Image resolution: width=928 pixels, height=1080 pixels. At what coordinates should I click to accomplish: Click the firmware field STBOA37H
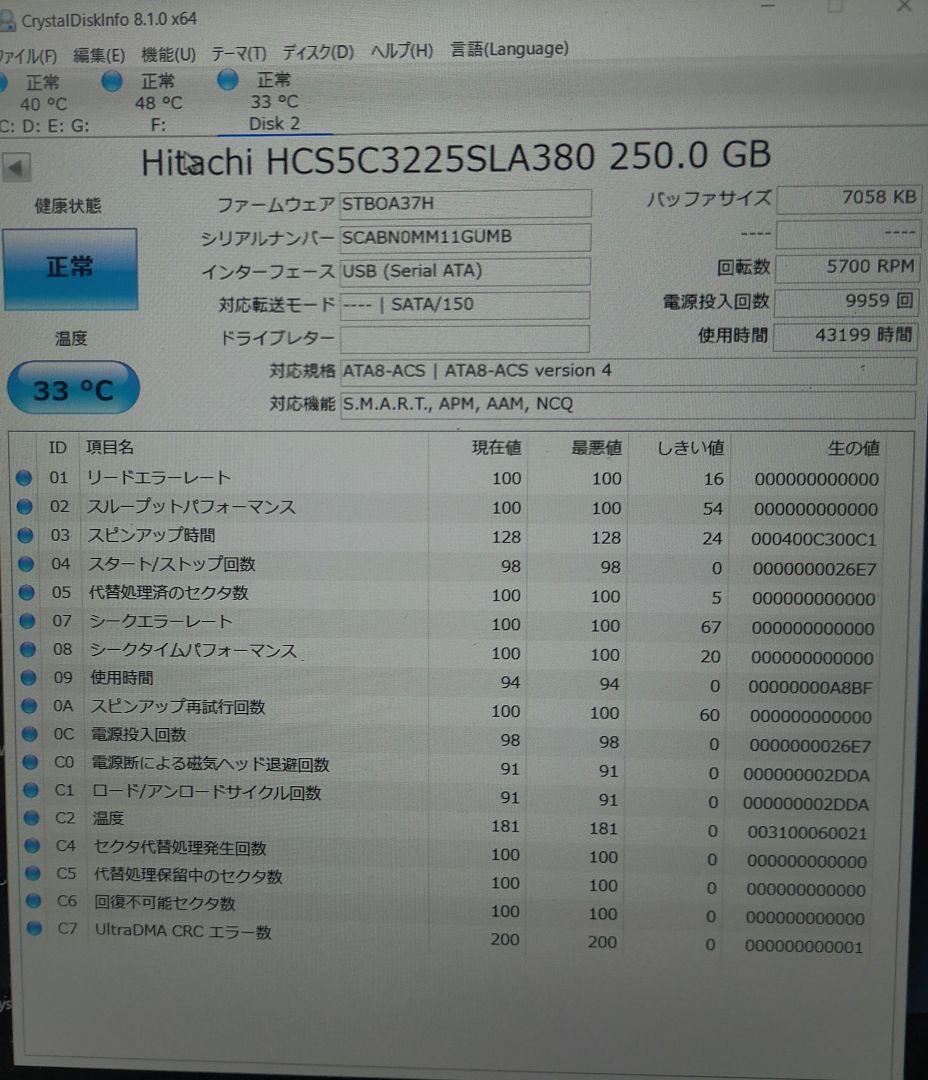(465, 204)
